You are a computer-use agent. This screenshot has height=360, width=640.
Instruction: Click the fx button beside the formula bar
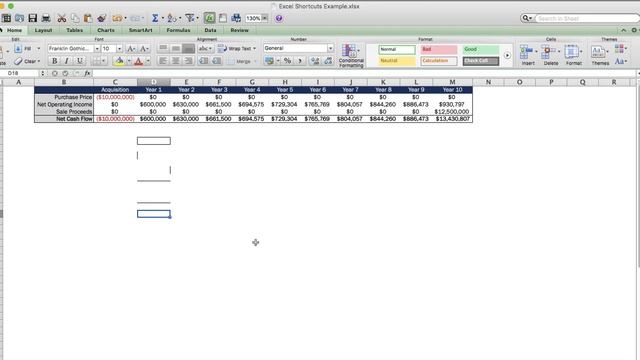point(87,73)
